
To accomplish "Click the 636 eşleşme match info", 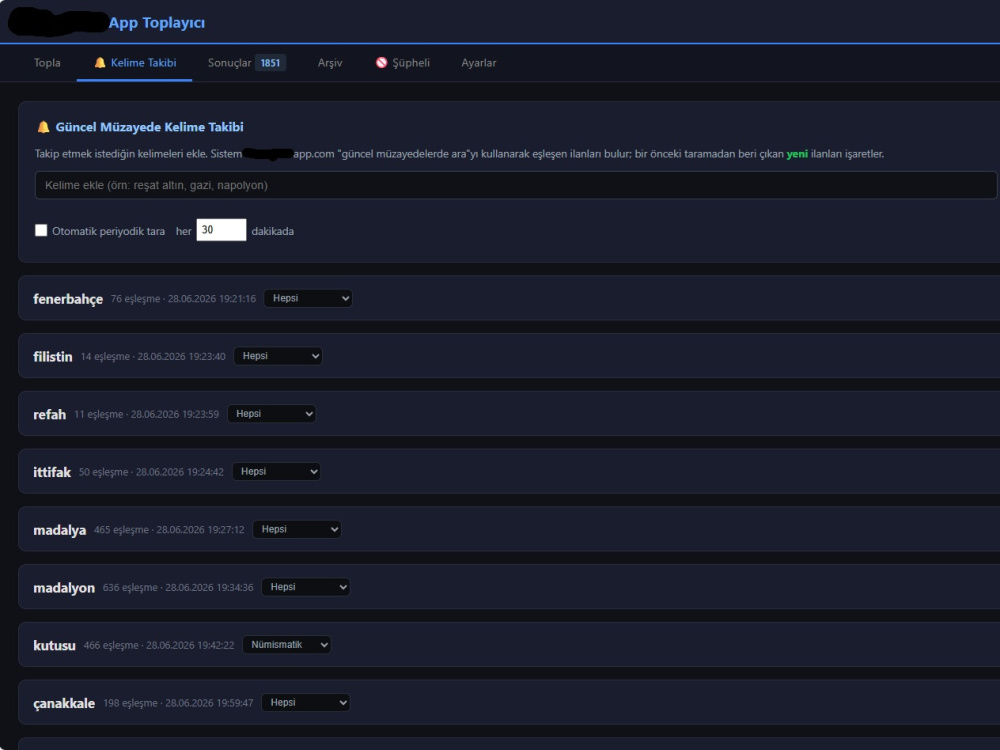I will [x=178, y=587].
